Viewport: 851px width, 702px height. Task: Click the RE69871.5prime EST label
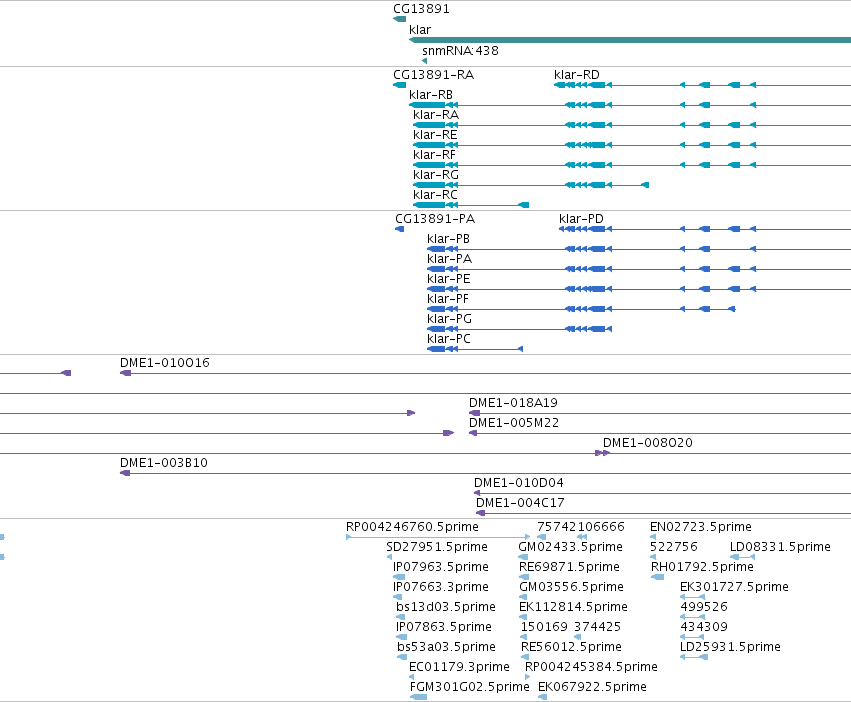pos(569,567)
